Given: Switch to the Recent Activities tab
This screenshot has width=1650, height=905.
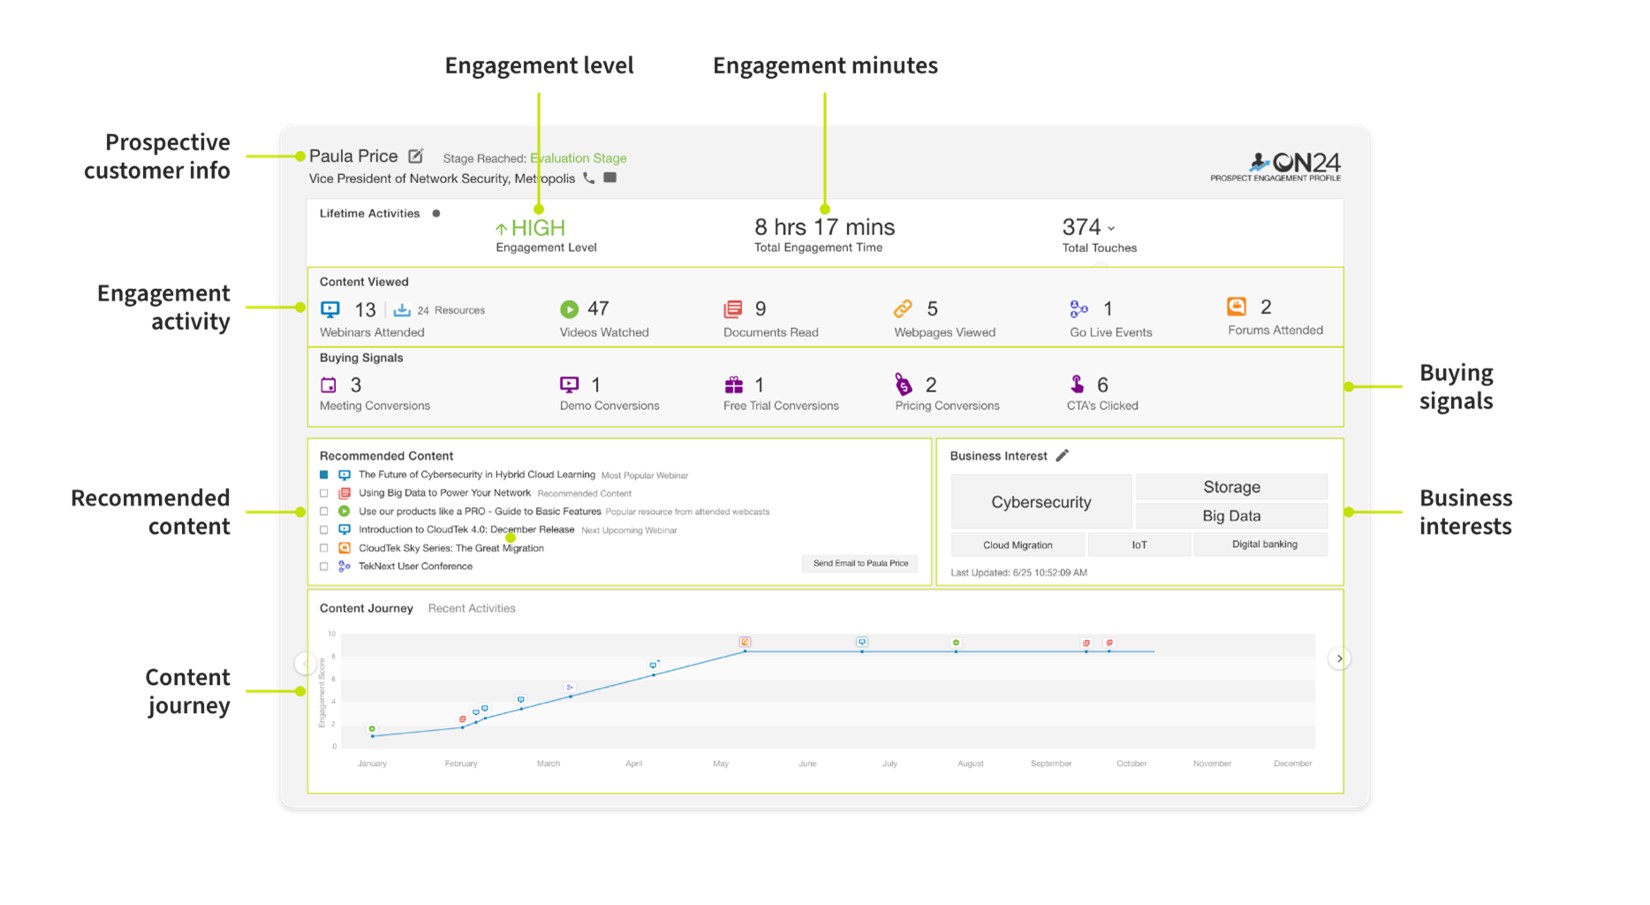Looking at the screenshot, I should 471,608.
